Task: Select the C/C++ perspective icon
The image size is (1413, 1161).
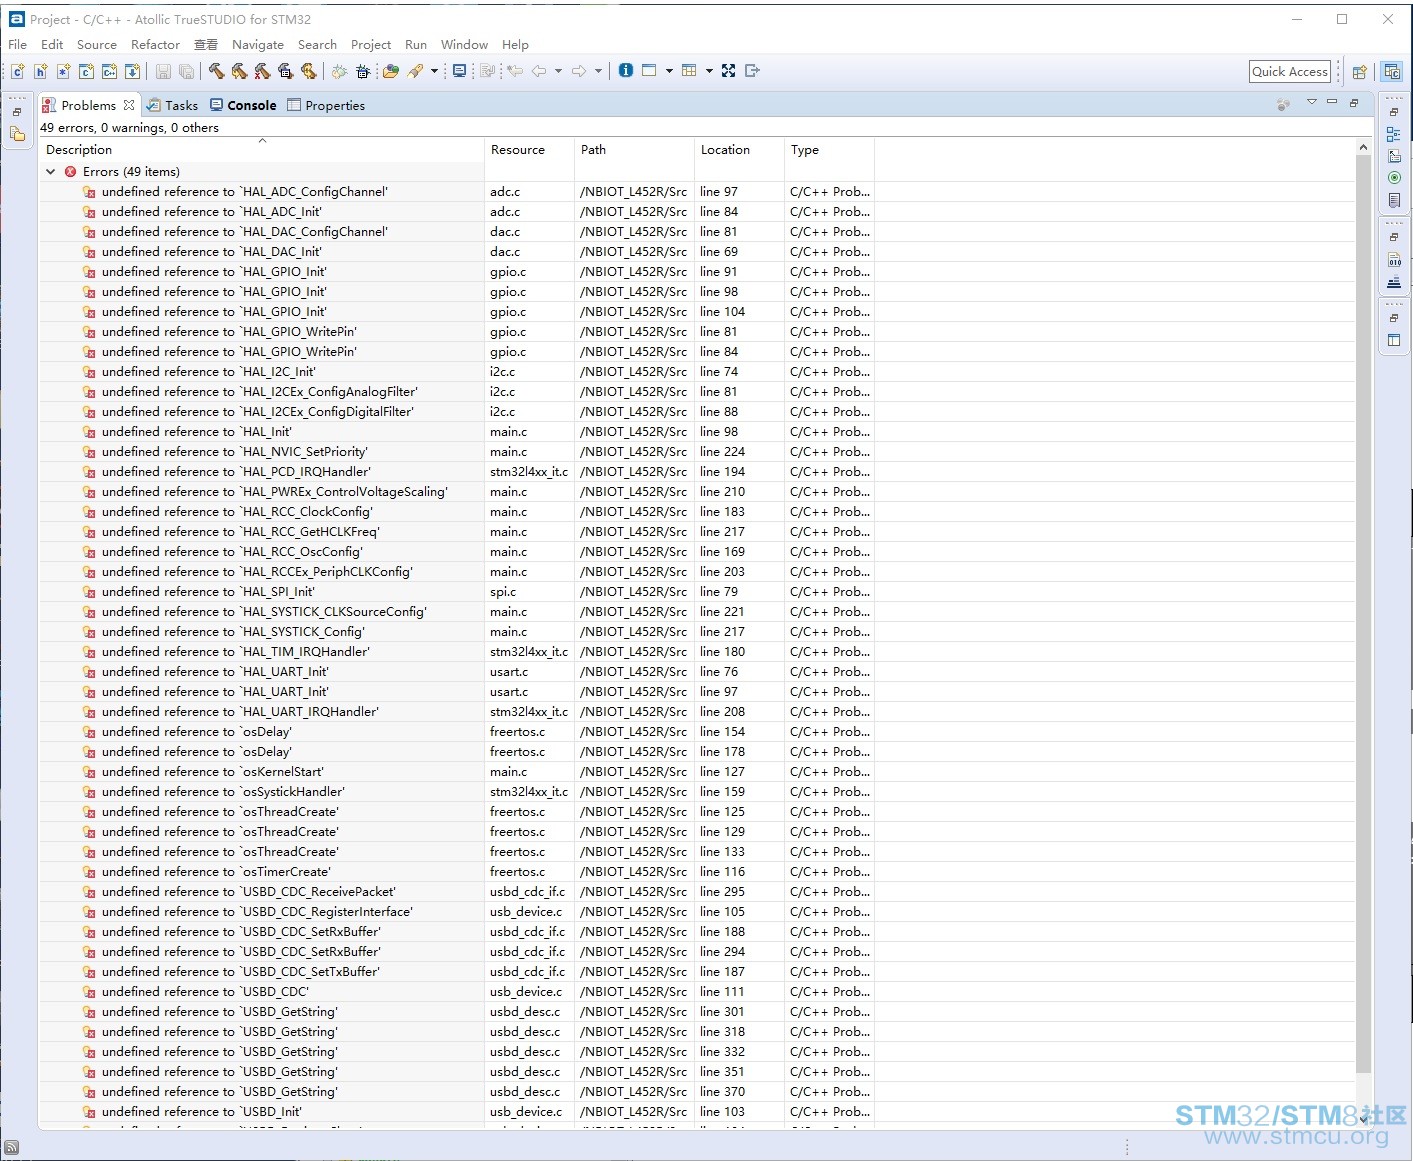Action: pos(1392,72)
